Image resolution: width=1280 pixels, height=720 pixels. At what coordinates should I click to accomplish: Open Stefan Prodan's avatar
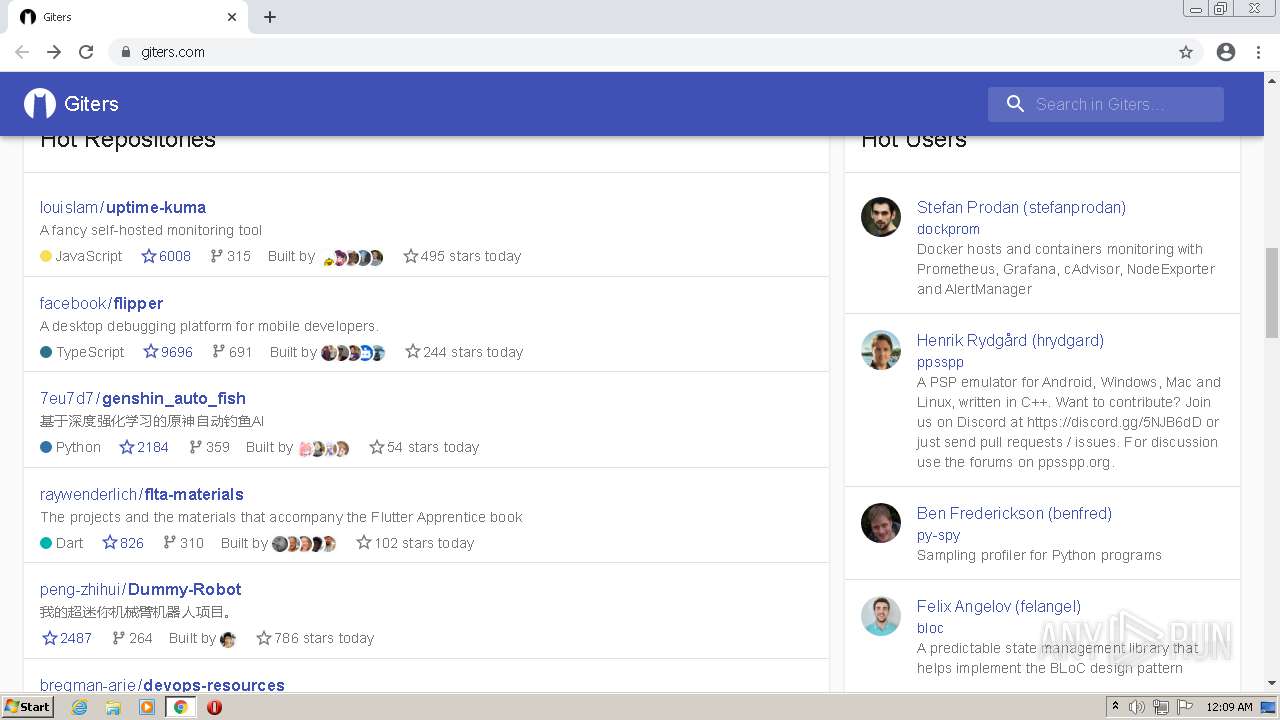pos(881,217)
